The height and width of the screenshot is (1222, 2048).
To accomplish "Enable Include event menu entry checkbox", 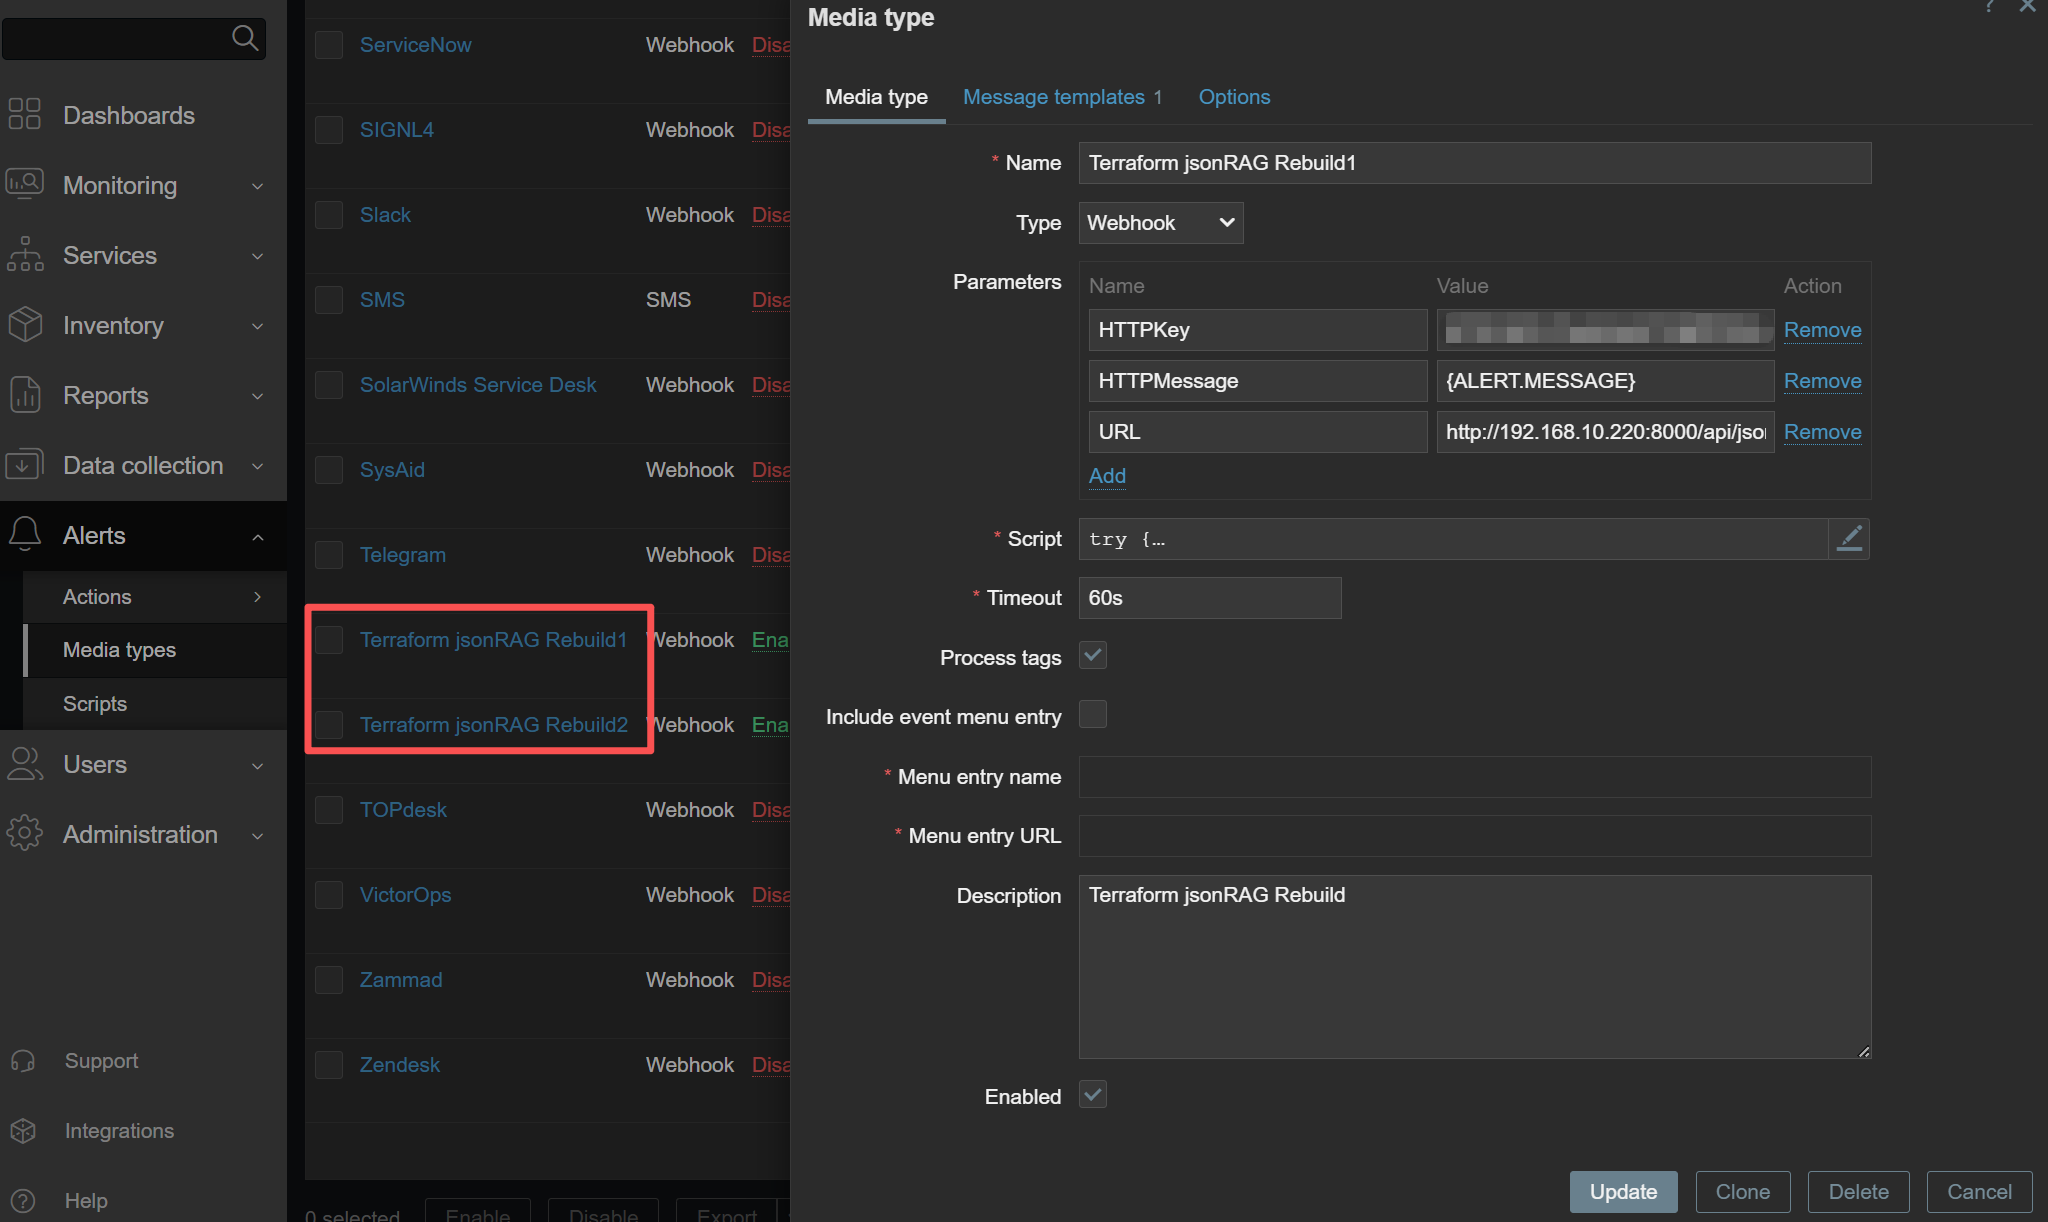I will point(1093,715).
